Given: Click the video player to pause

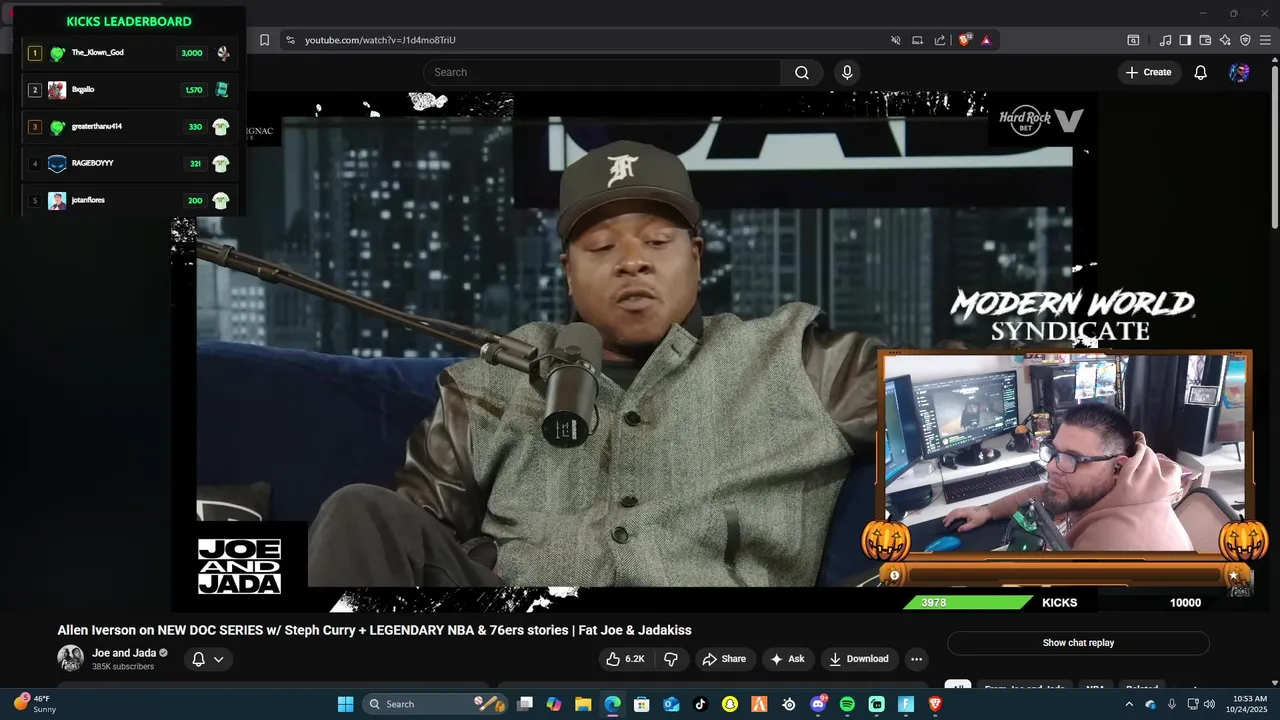Looking at the screenshot, I should coord(634,350).
